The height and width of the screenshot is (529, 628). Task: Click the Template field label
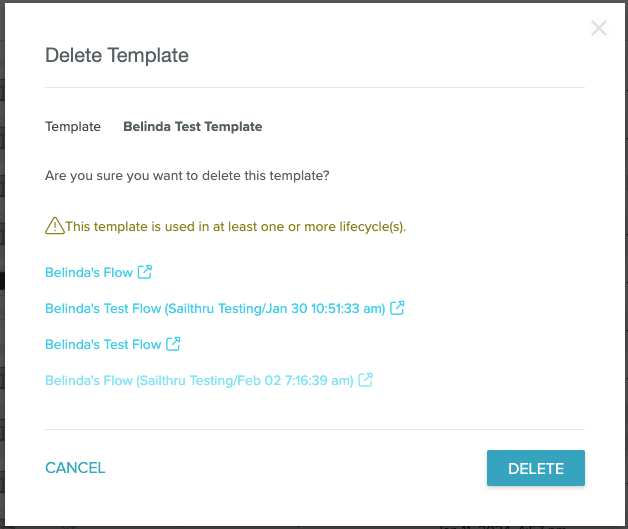coord(73,127)
